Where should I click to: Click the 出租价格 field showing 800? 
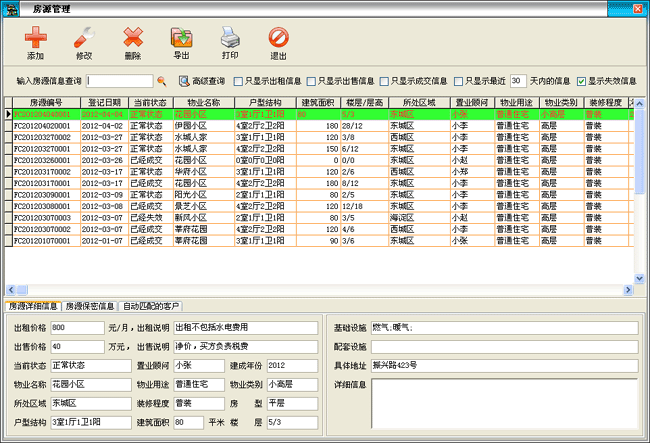76,327
